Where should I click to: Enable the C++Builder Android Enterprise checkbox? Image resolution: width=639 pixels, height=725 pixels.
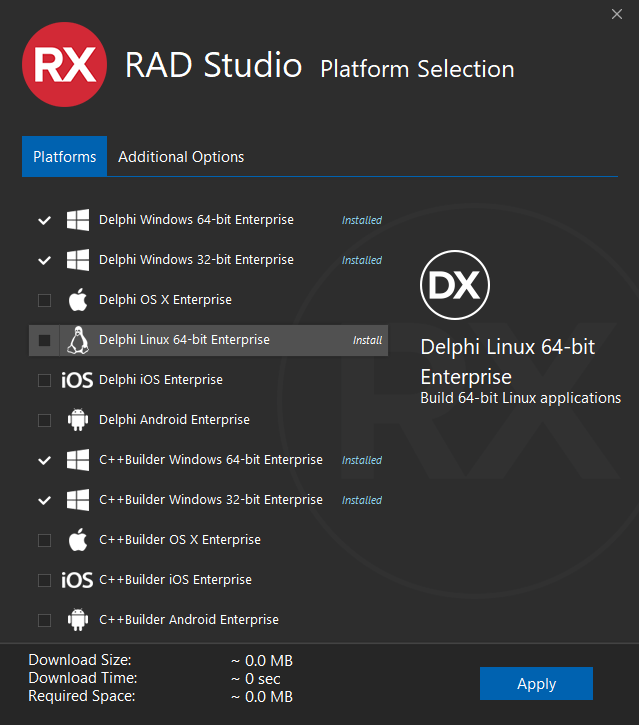point(44,620)
